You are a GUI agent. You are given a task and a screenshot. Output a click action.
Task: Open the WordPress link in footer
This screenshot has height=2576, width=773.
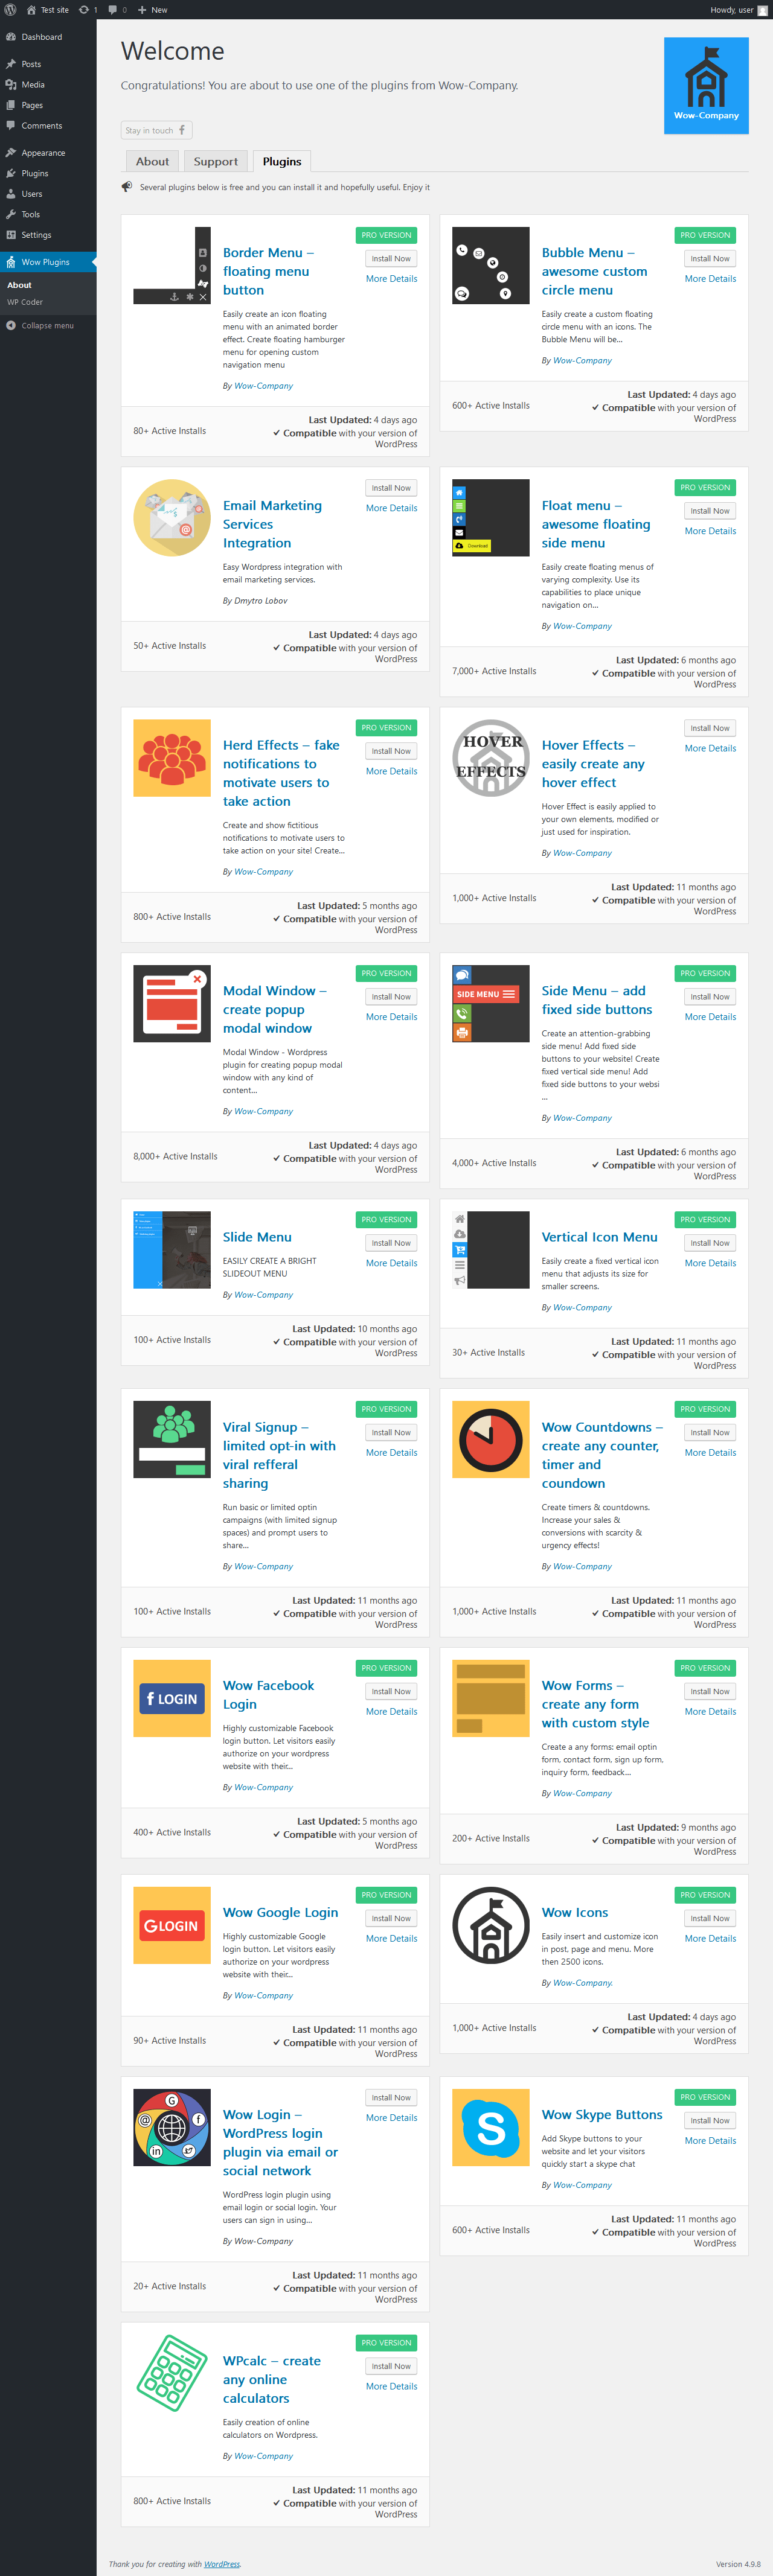pos(222,2564)
